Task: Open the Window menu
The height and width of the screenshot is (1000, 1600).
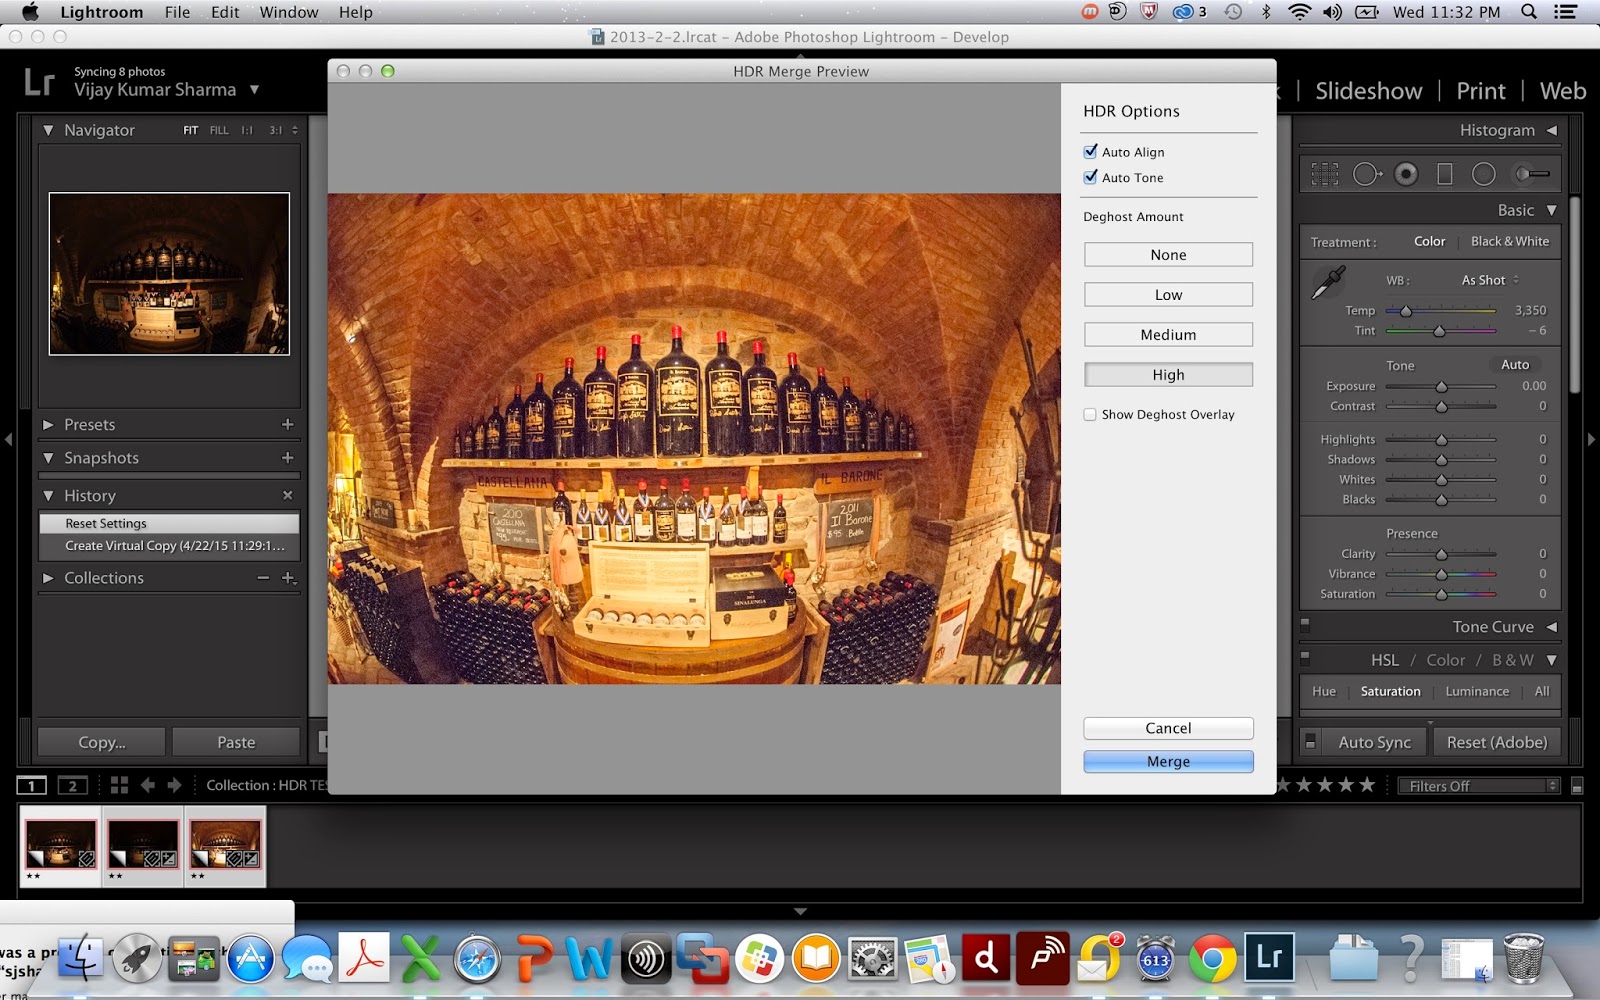Action: [x=289, y=12]
